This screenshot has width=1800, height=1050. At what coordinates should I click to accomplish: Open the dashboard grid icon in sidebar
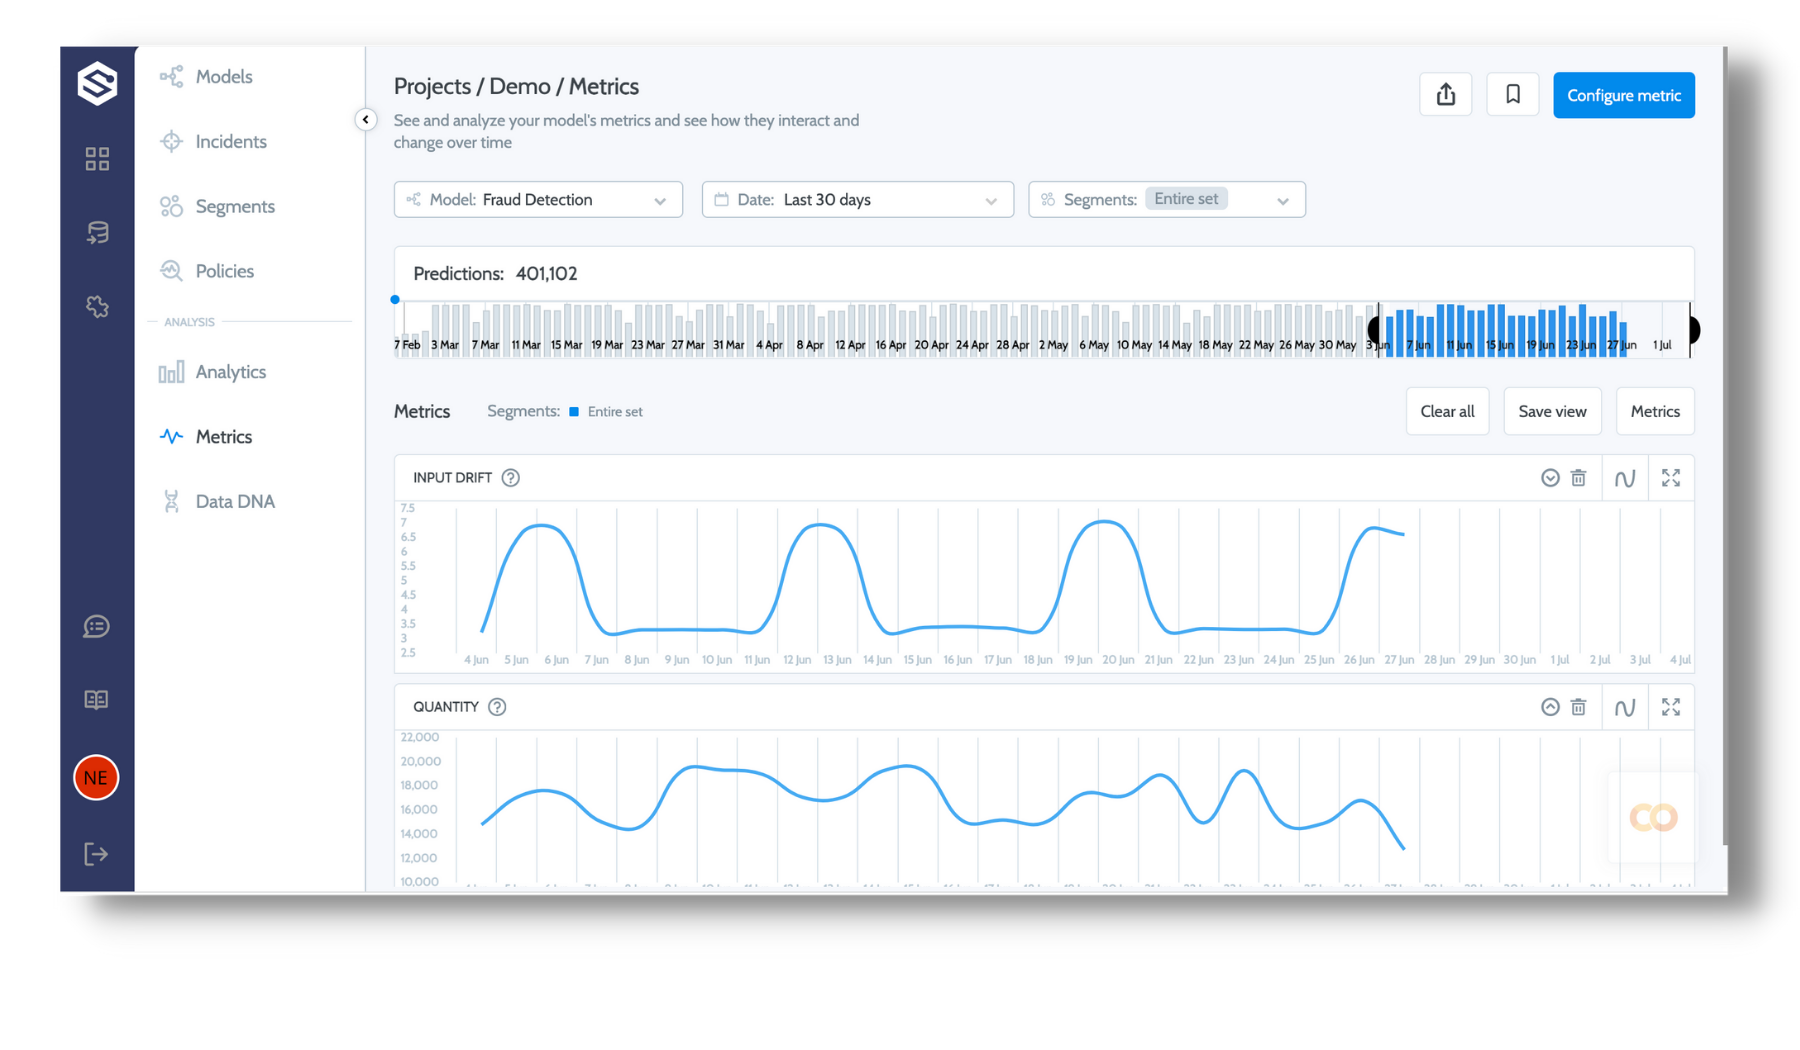97,159
